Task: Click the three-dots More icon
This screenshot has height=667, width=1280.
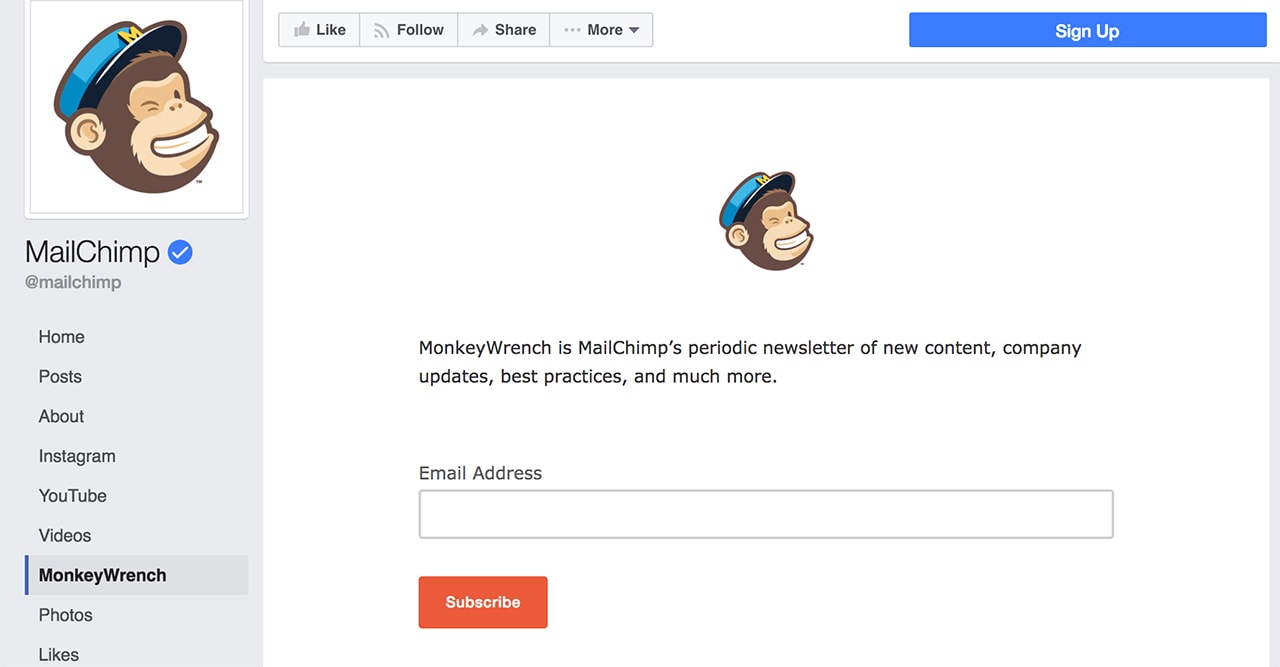Action: point(572,30)
